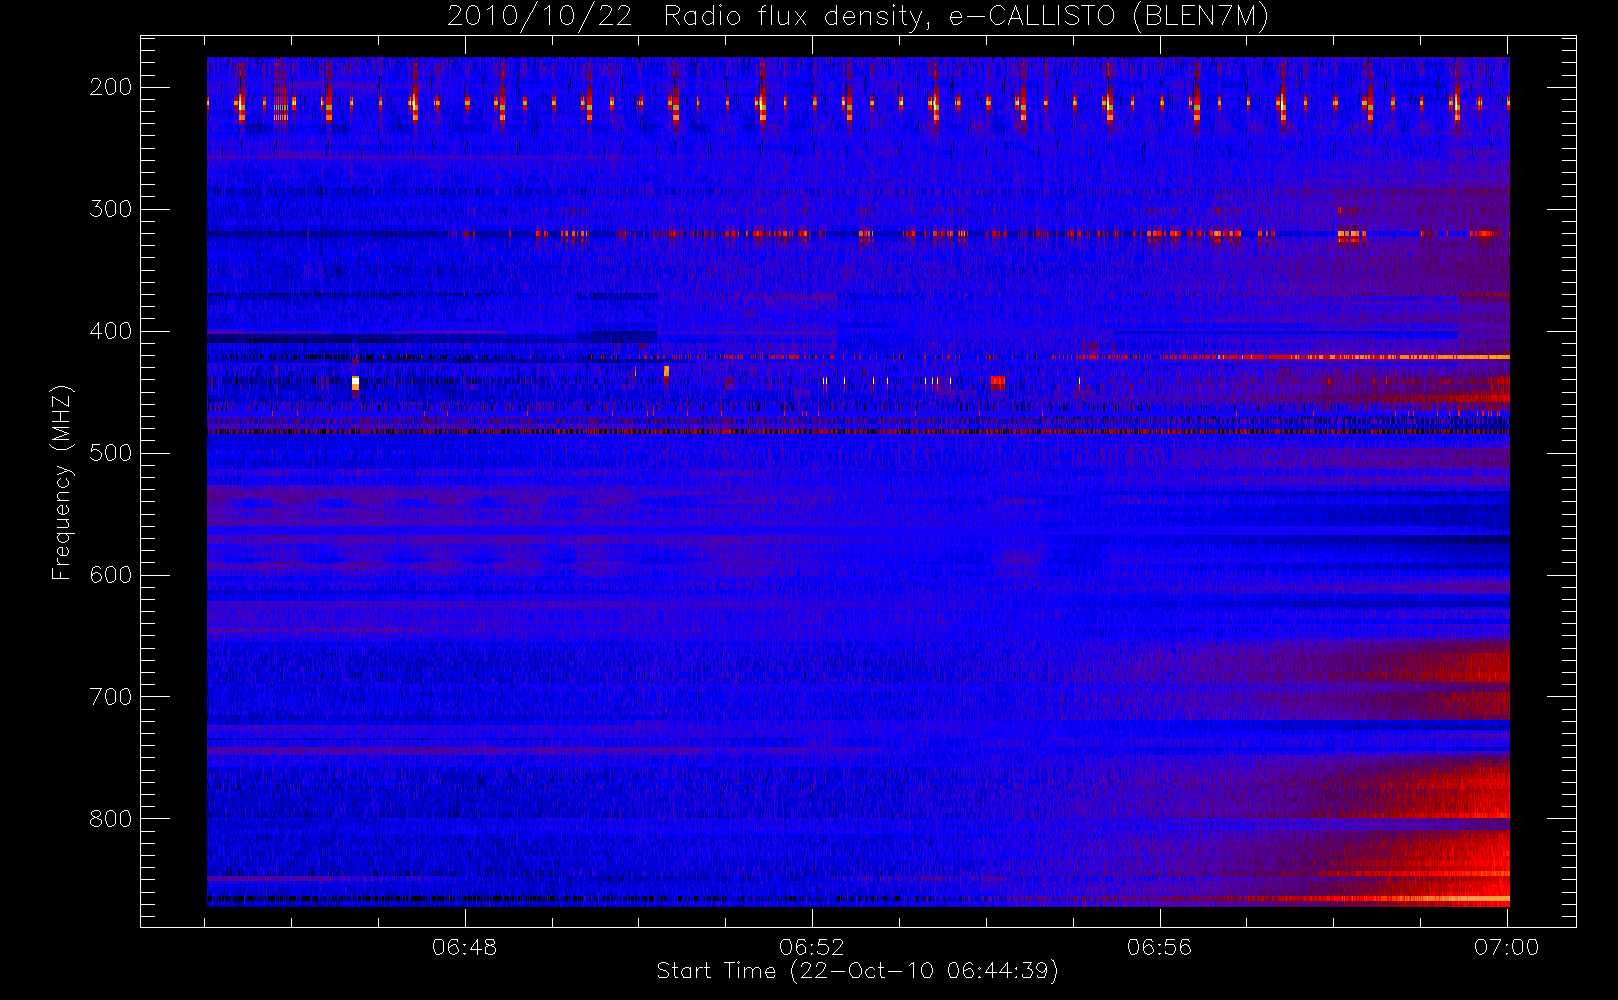Select the 500 frequency tick label

click(111, 453)
